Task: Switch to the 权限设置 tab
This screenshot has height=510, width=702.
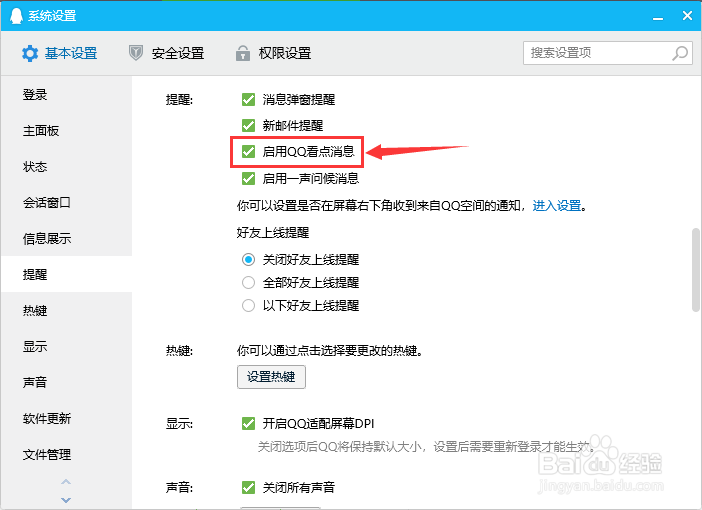Action: [x=273, y=53]
